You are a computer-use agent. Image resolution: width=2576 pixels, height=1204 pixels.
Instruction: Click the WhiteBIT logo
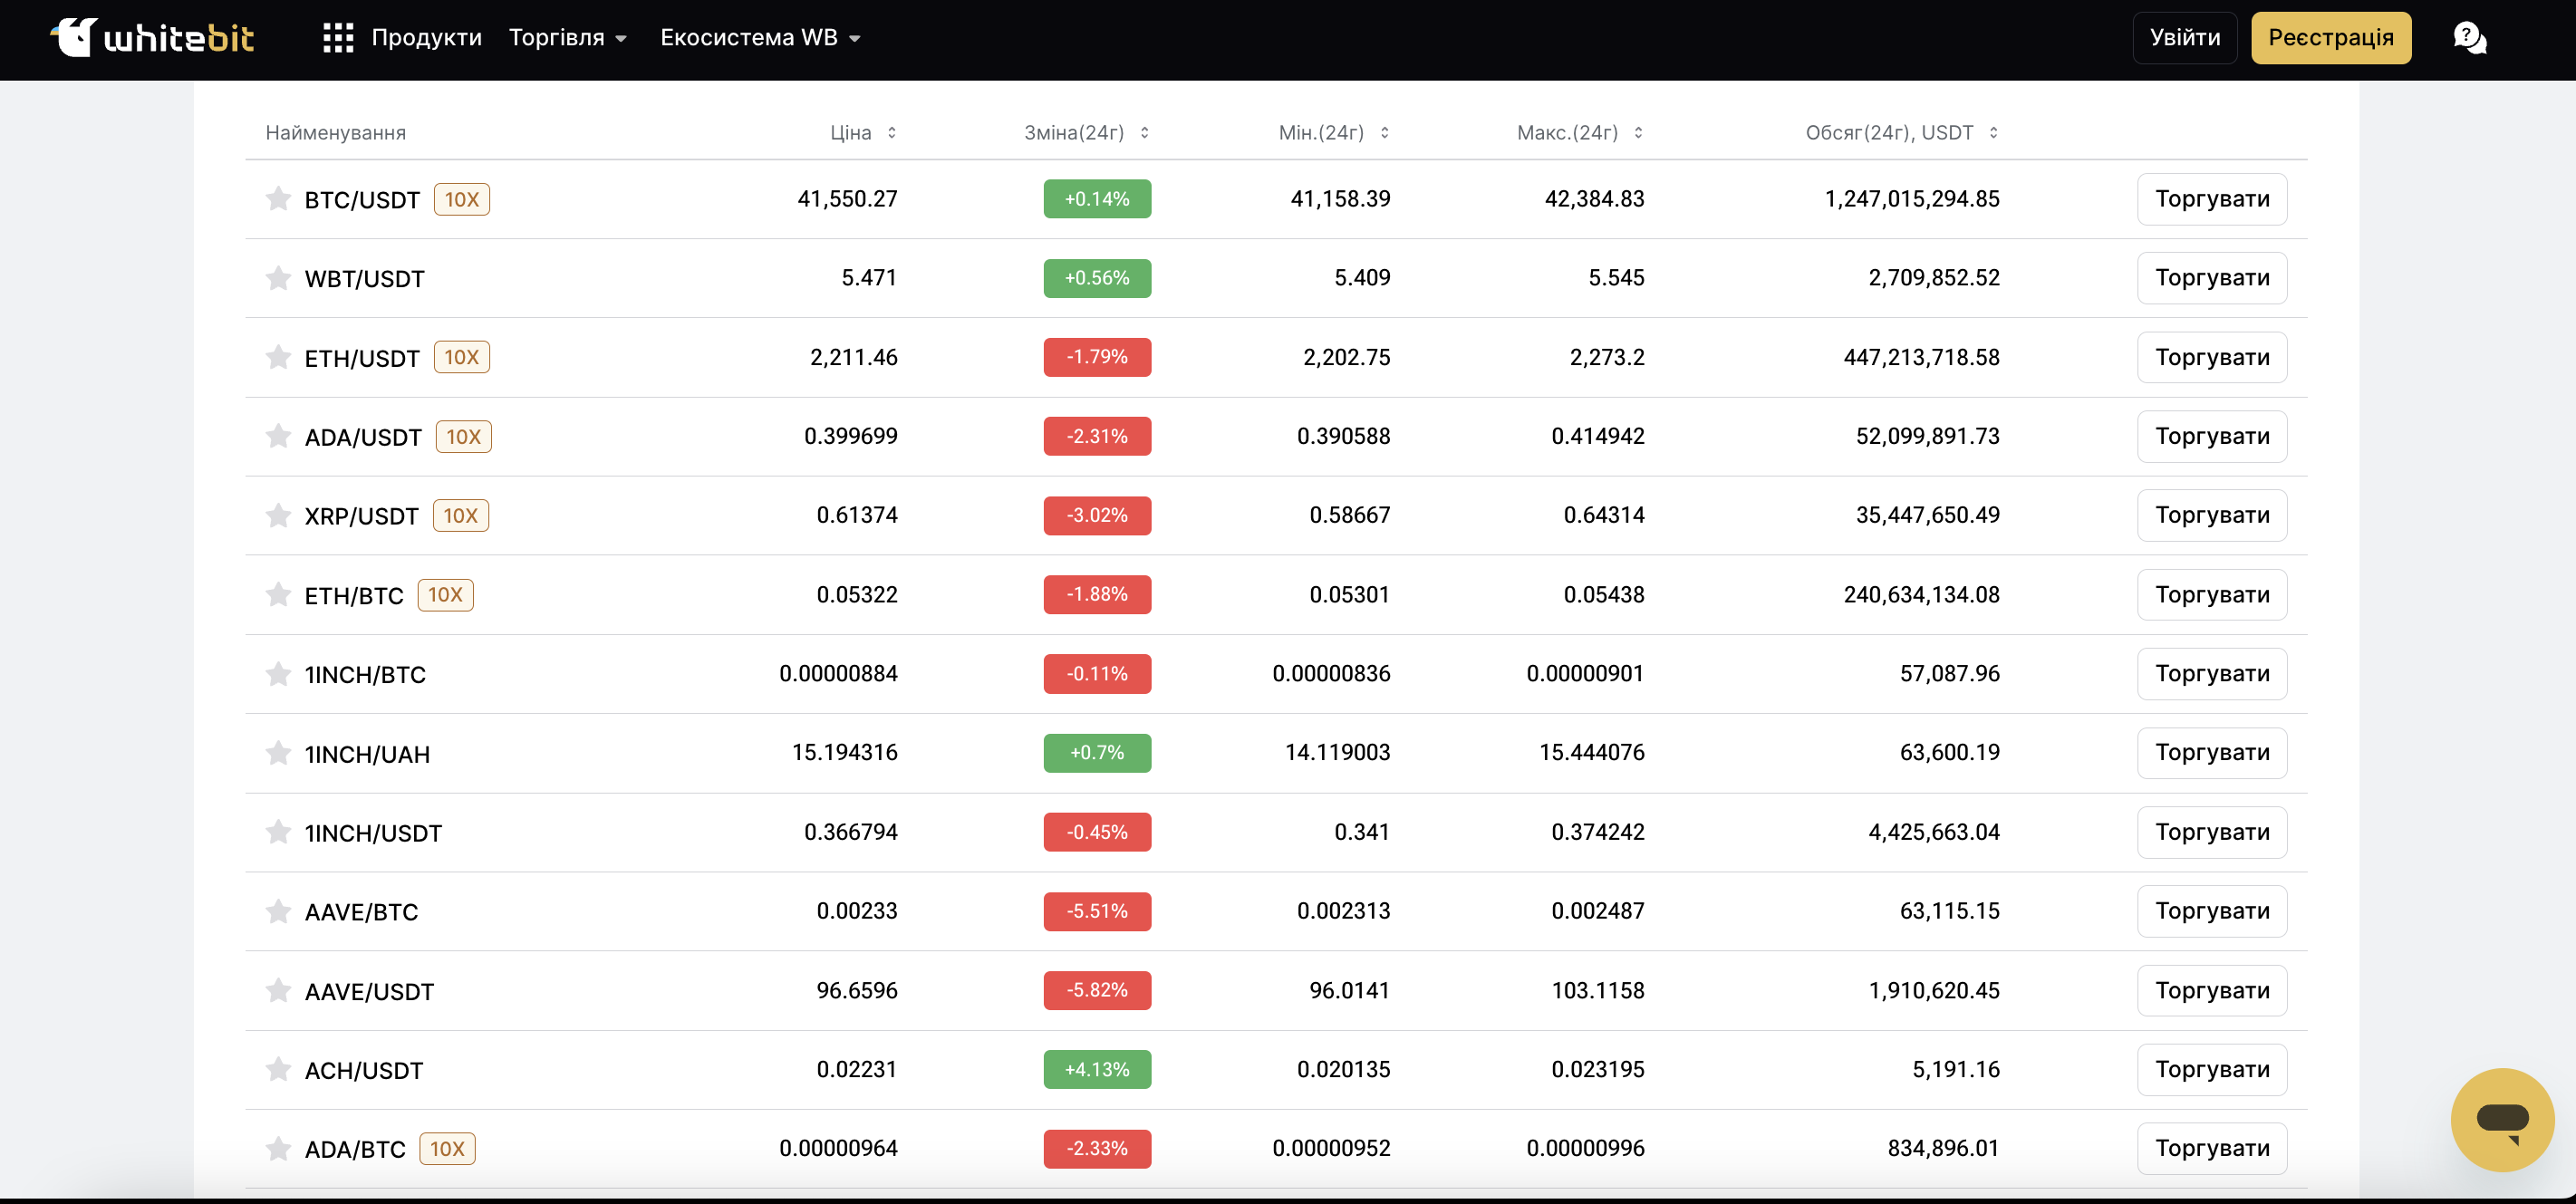tap(152, 38)
